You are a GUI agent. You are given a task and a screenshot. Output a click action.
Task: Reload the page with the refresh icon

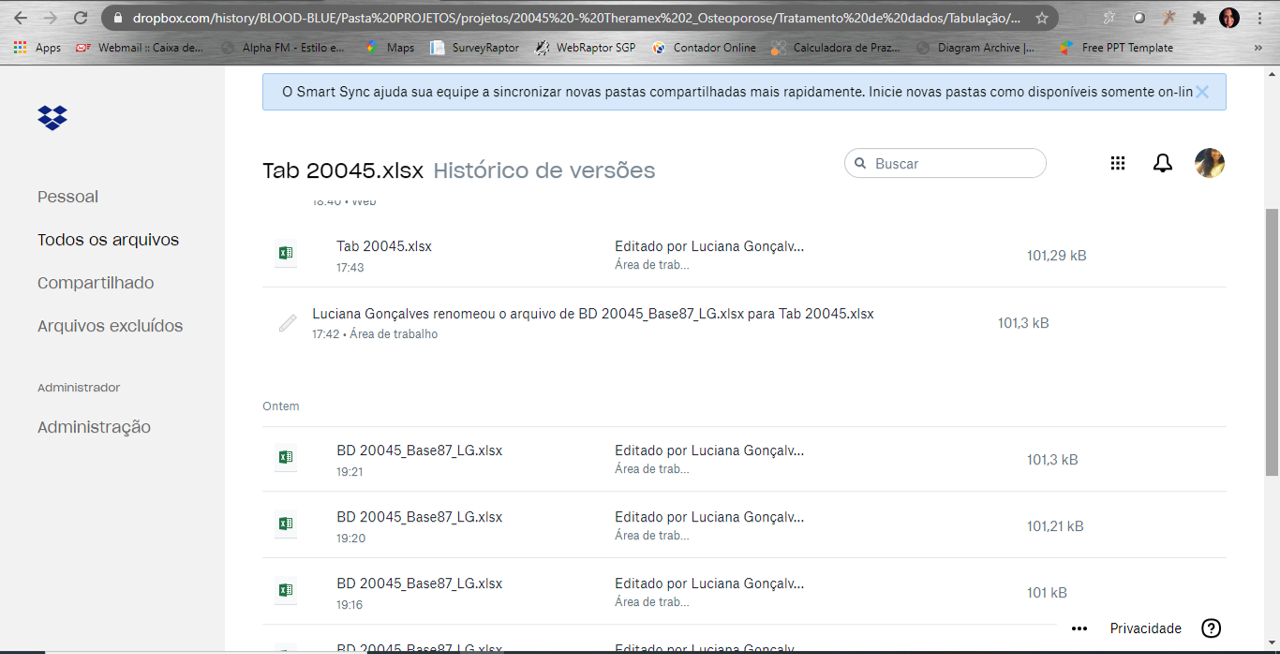pos(81,17)
